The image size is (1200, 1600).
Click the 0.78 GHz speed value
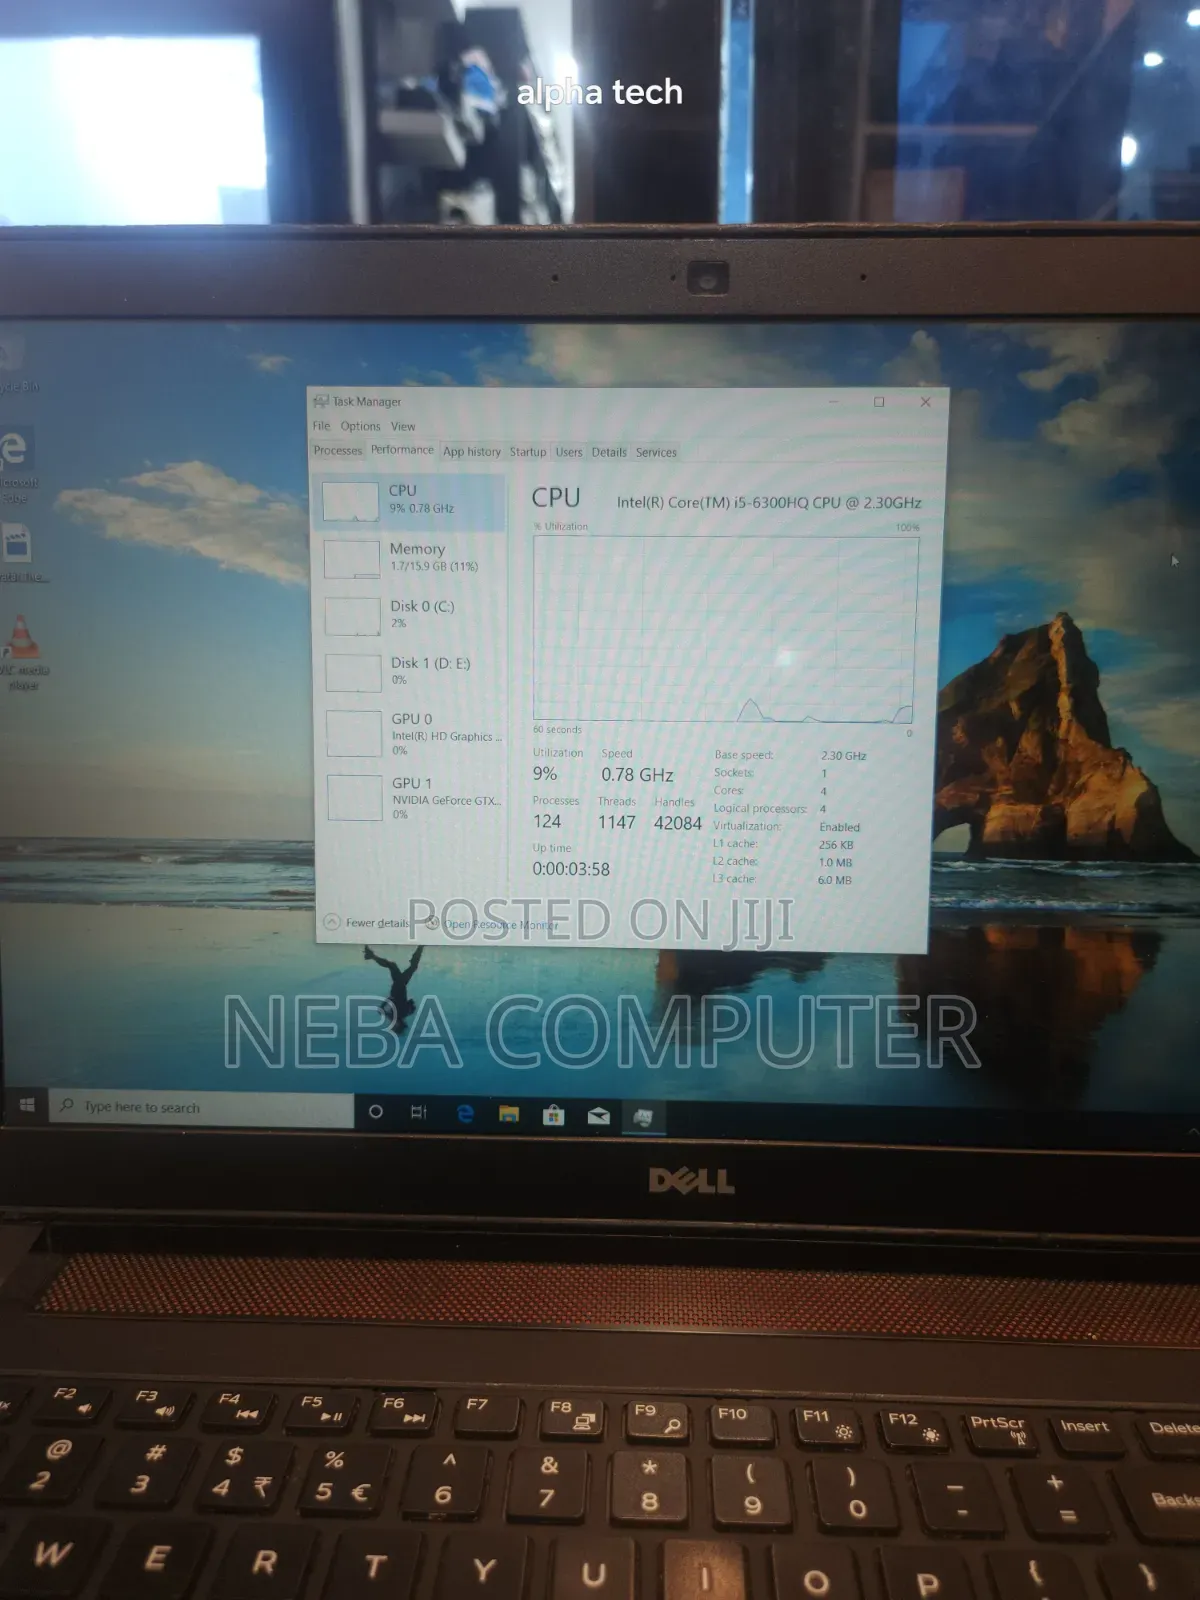[637, 775]
